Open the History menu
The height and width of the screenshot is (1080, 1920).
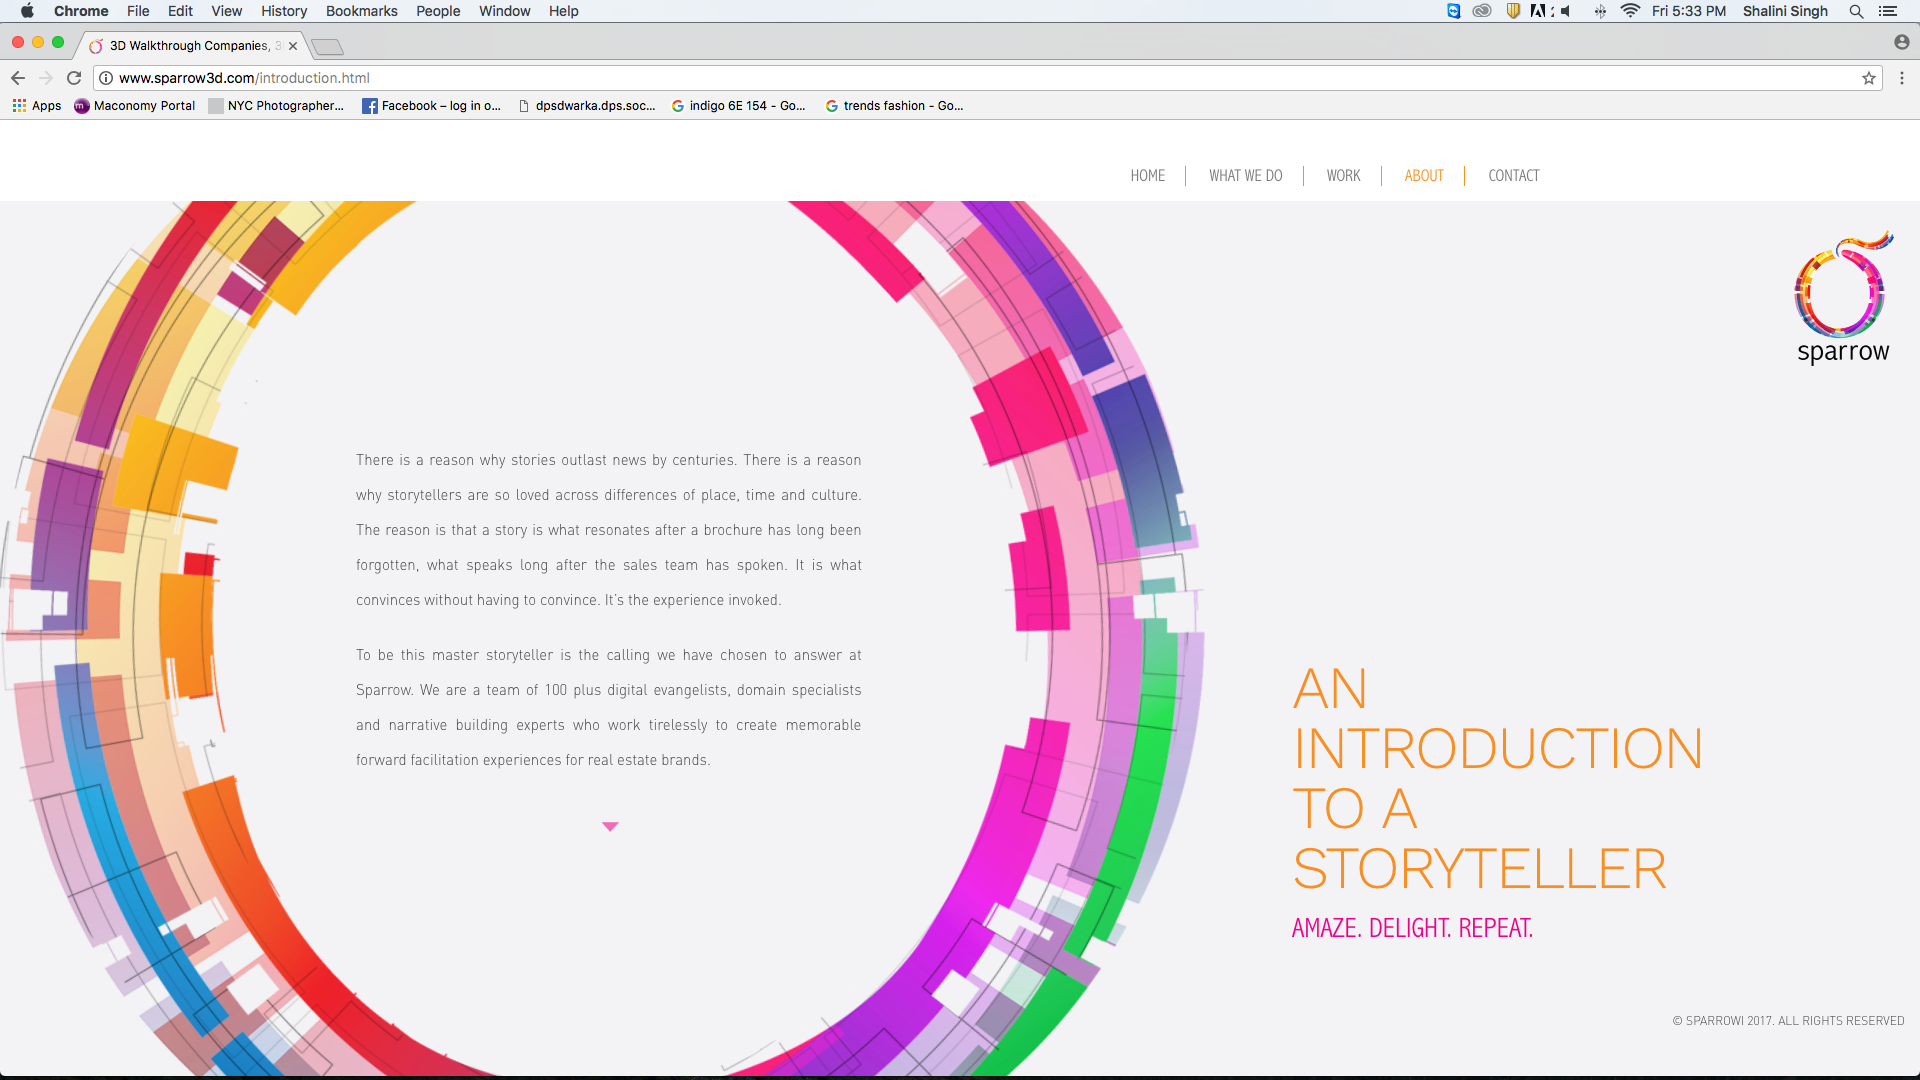(284, 11)
